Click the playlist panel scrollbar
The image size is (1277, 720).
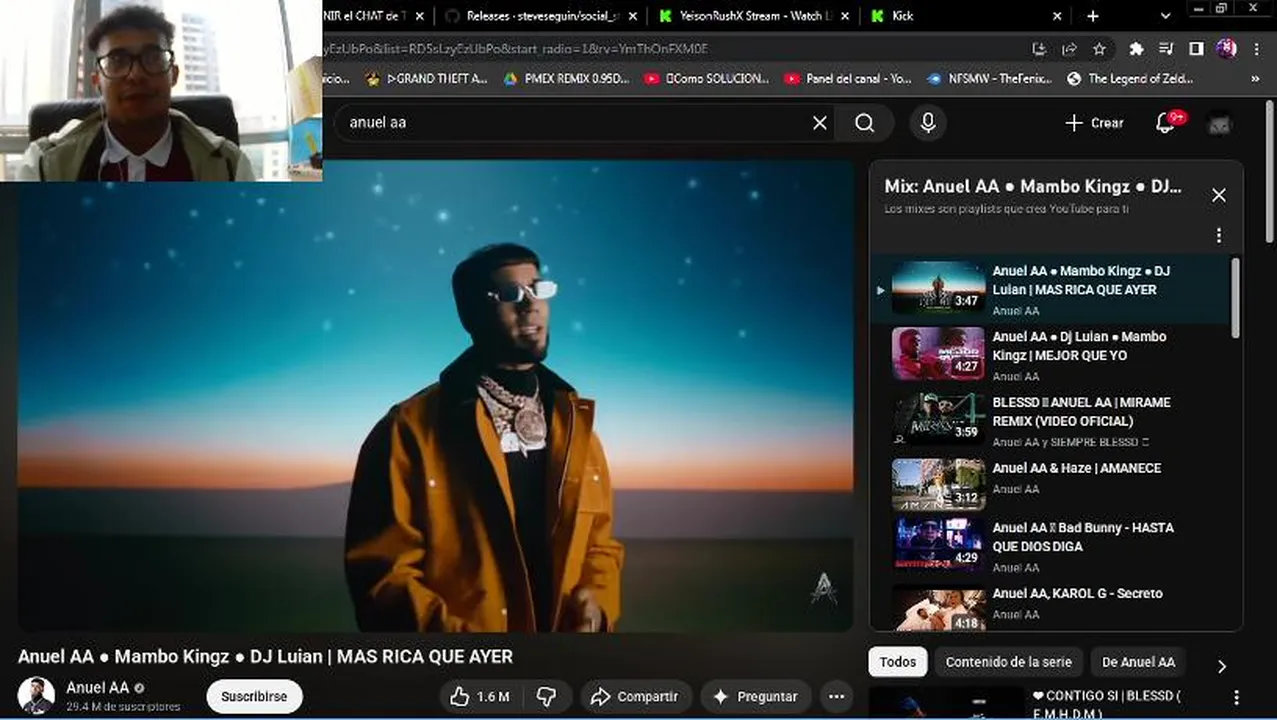click(1236, 298)
